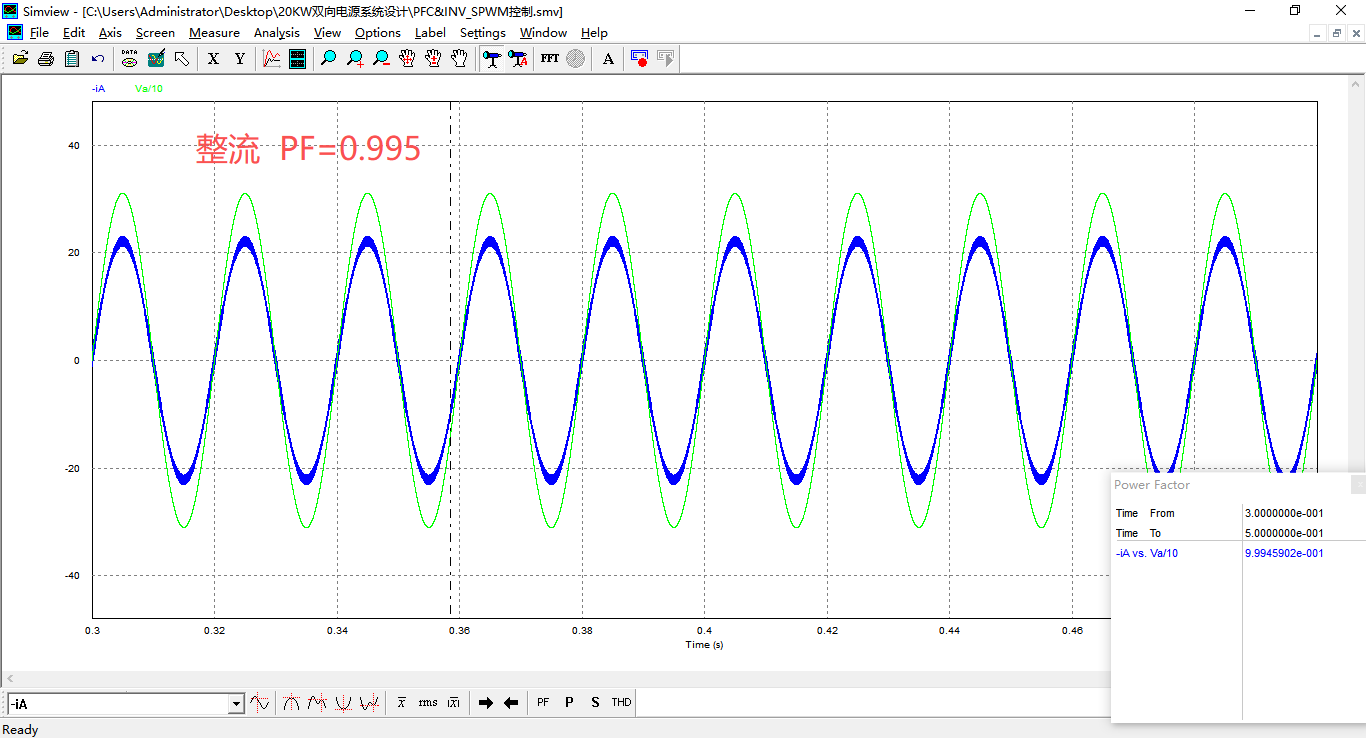Open the Measure menu
The height and width of the screenshot is (738, 1366).
[214, 32]
